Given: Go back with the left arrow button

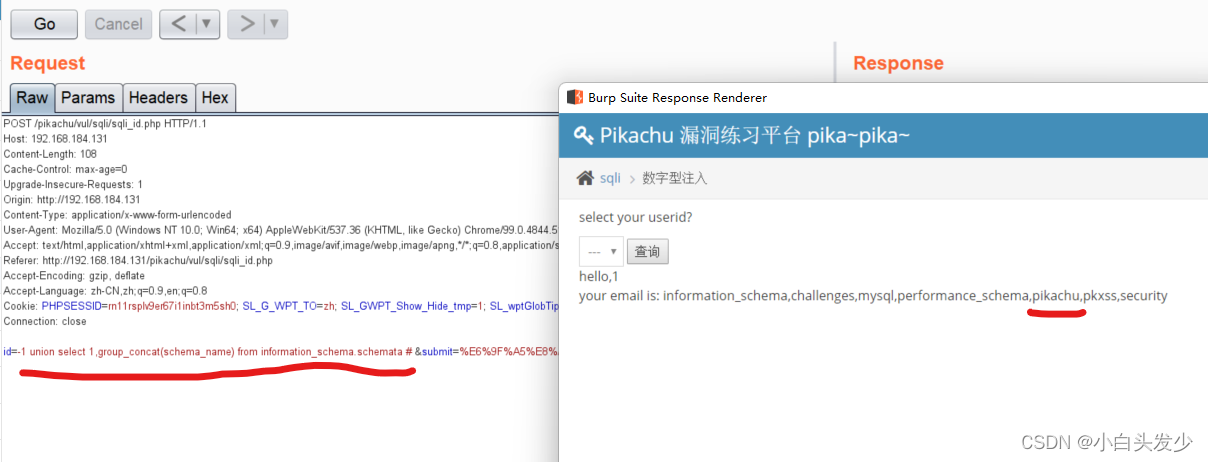Looking at the screenshot, I should tap(178, 24).
